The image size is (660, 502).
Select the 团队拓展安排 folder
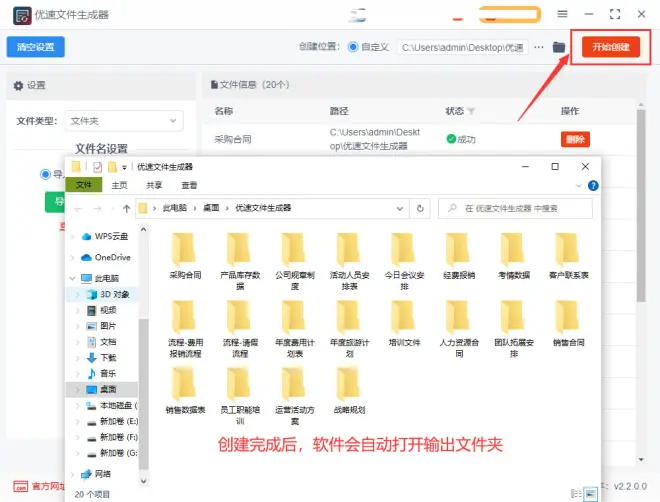pyautogui.click(x=514, y=329)
